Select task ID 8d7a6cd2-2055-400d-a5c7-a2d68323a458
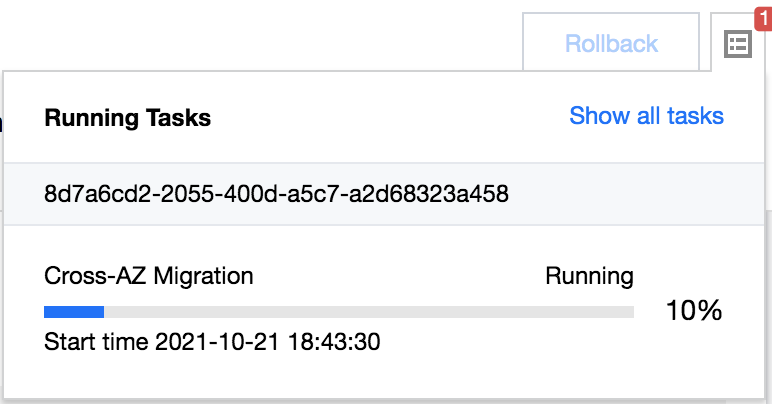This screenshot has width=772, height=404. tap(277, 194)
